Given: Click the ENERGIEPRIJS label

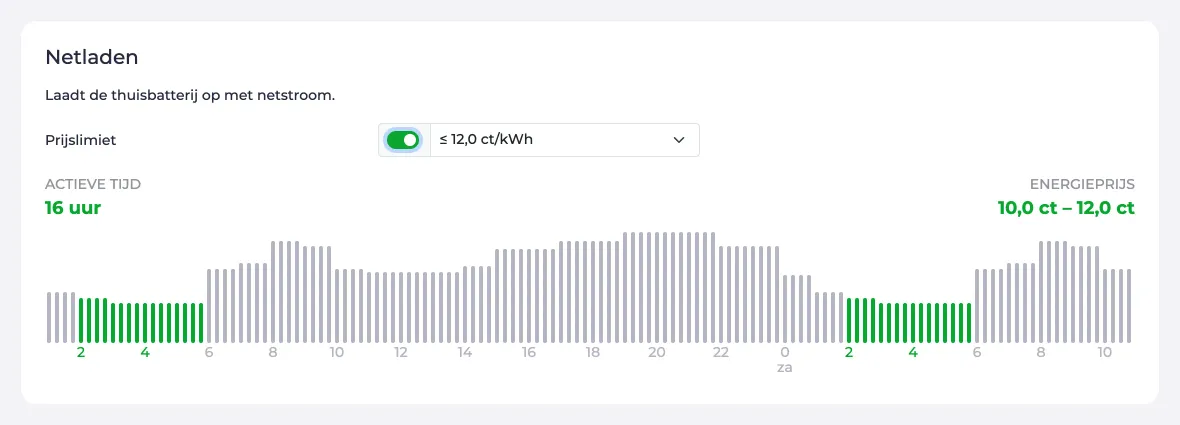Looking at the screenshot, I should [x=1082, y=184].
